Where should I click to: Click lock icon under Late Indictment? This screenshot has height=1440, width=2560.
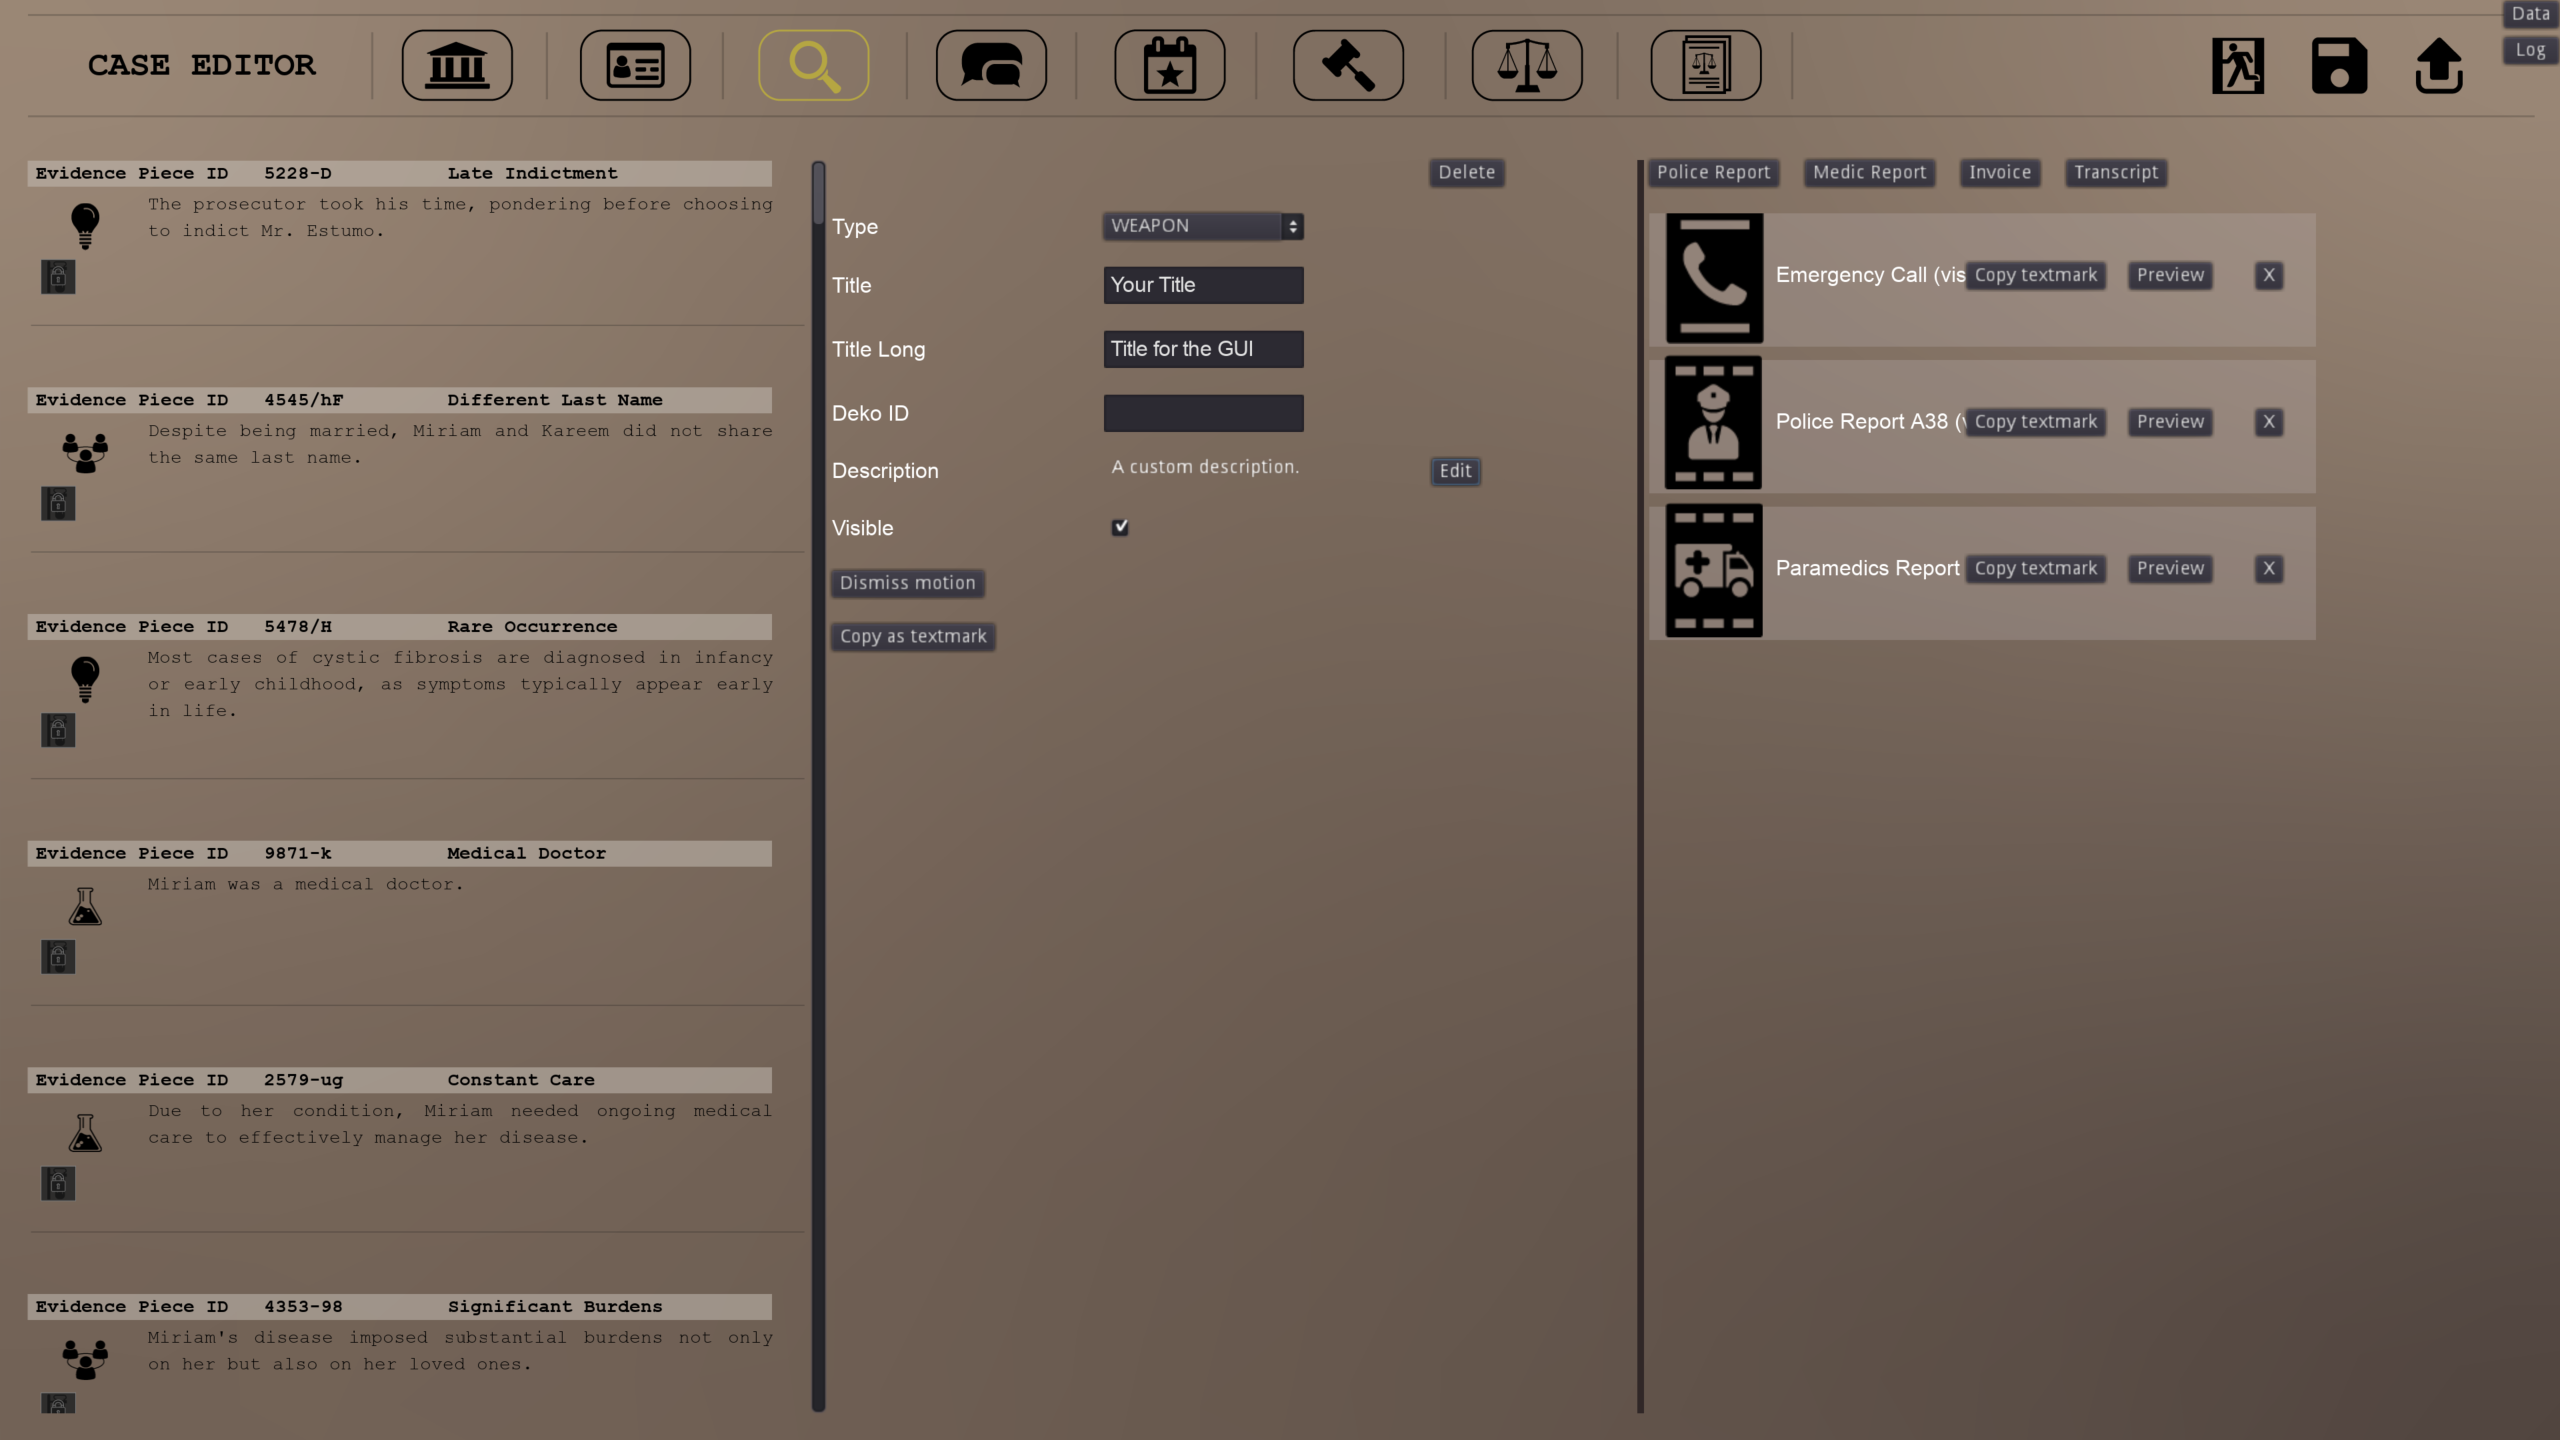(x=58, y=277)
